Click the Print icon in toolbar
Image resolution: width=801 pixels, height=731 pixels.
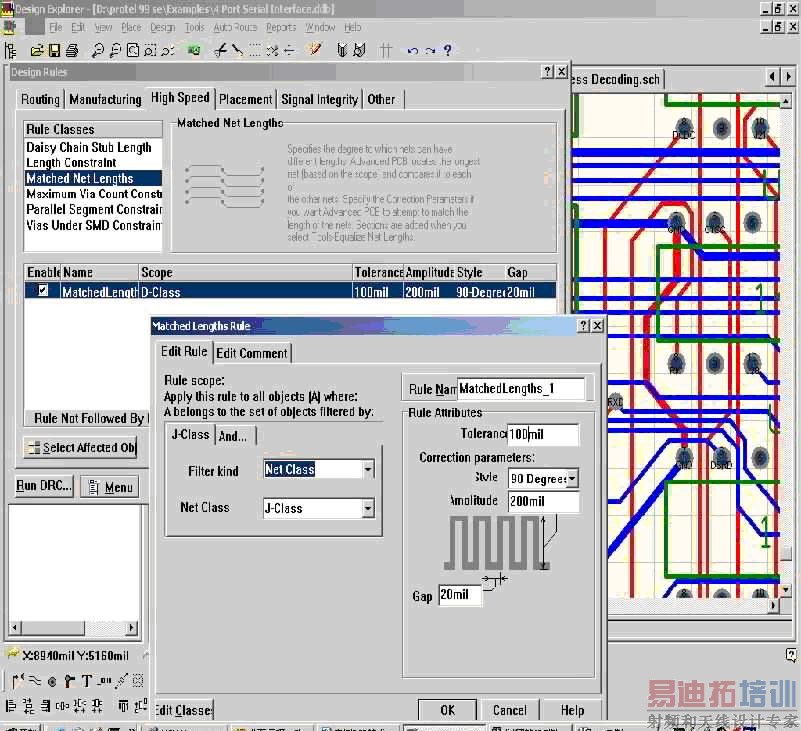[x=73, y=50]
